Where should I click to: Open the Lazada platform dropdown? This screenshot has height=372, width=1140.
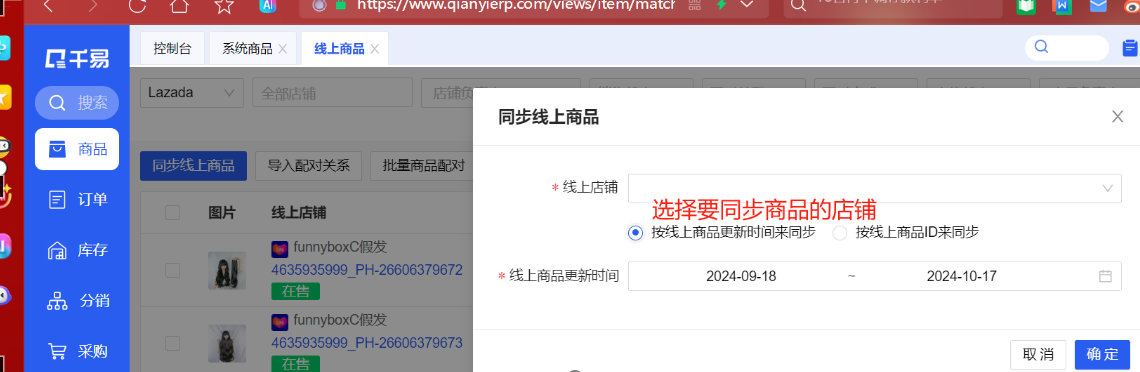pos(192,93)
